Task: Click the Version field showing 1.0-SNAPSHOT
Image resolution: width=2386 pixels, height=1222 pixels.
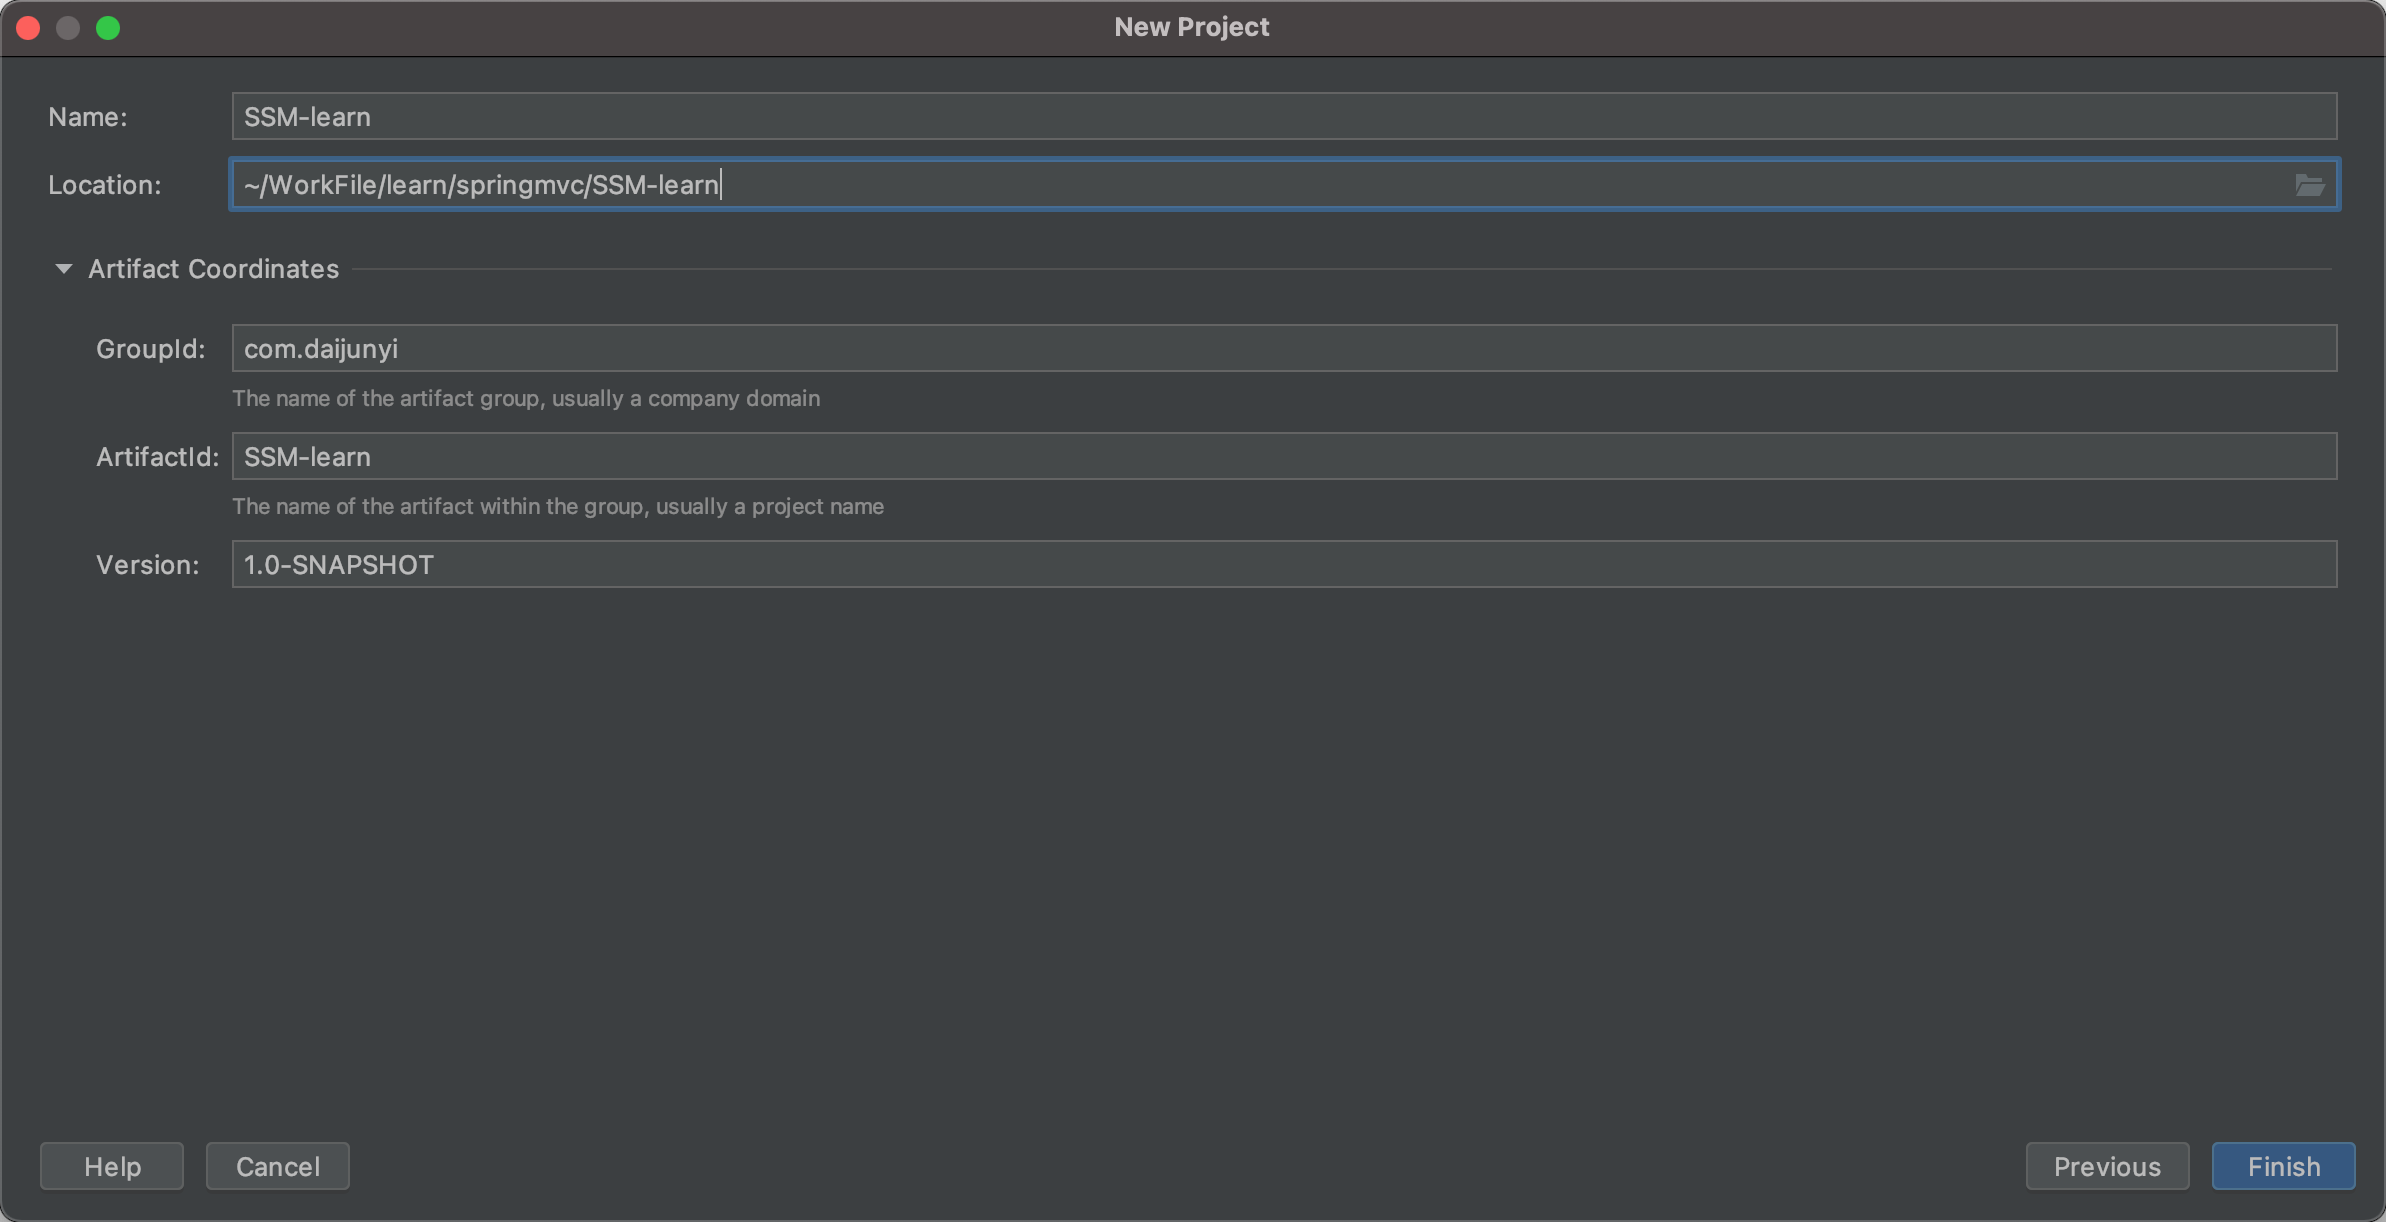Action: [1283, 565]
